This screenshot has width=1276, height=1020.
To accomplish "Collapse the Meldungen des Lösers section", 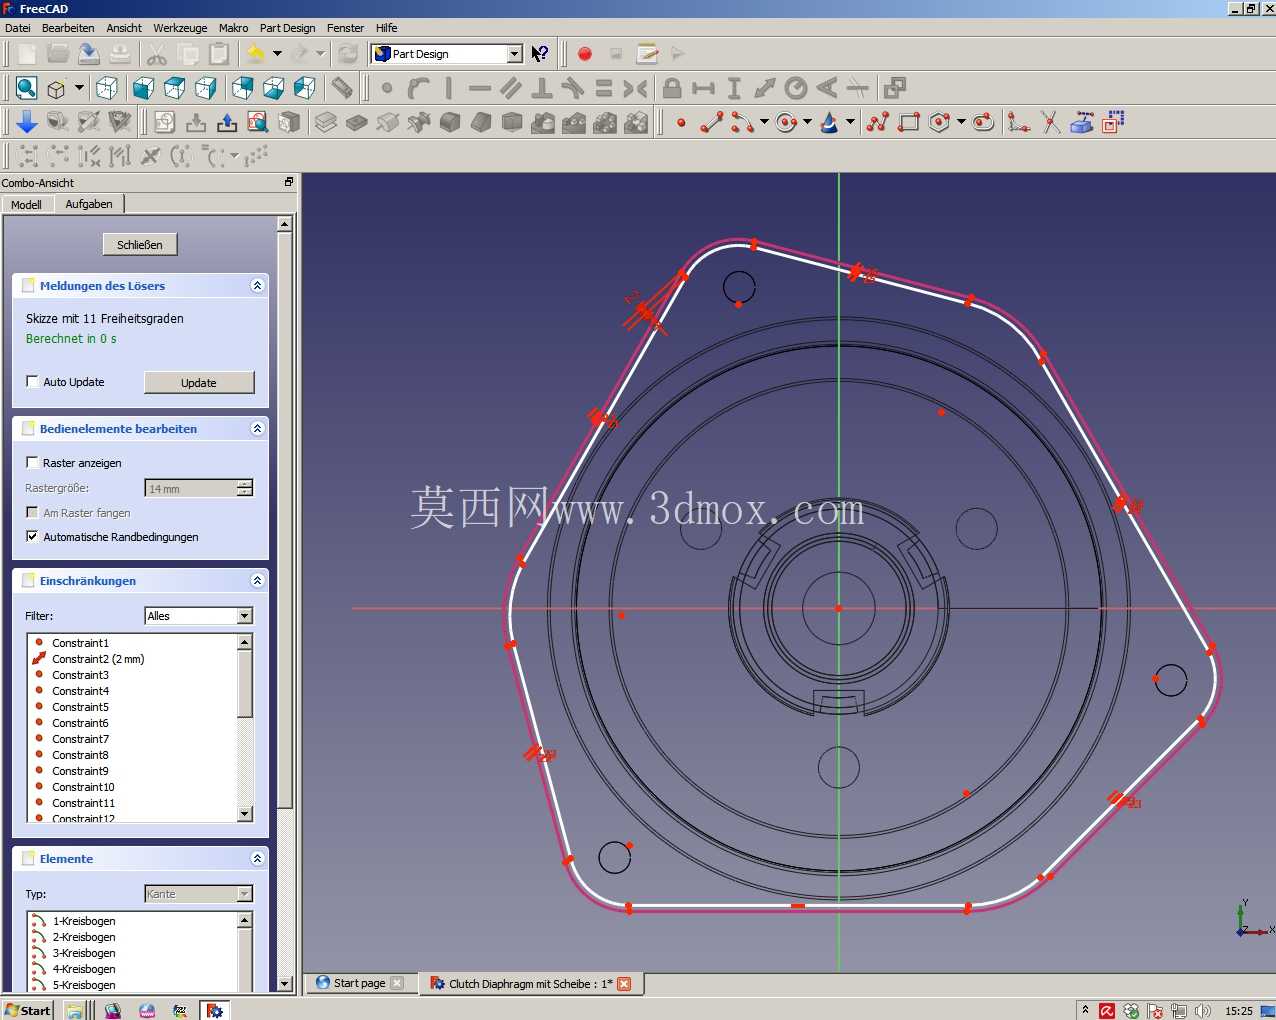I will pyautogui.click(x=257, y=286).
